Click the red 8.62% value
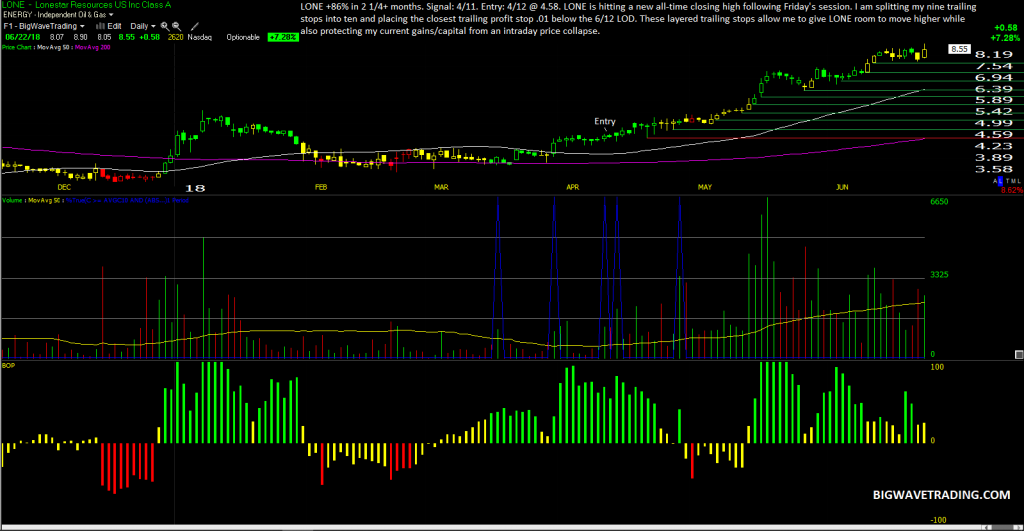 1012,190
